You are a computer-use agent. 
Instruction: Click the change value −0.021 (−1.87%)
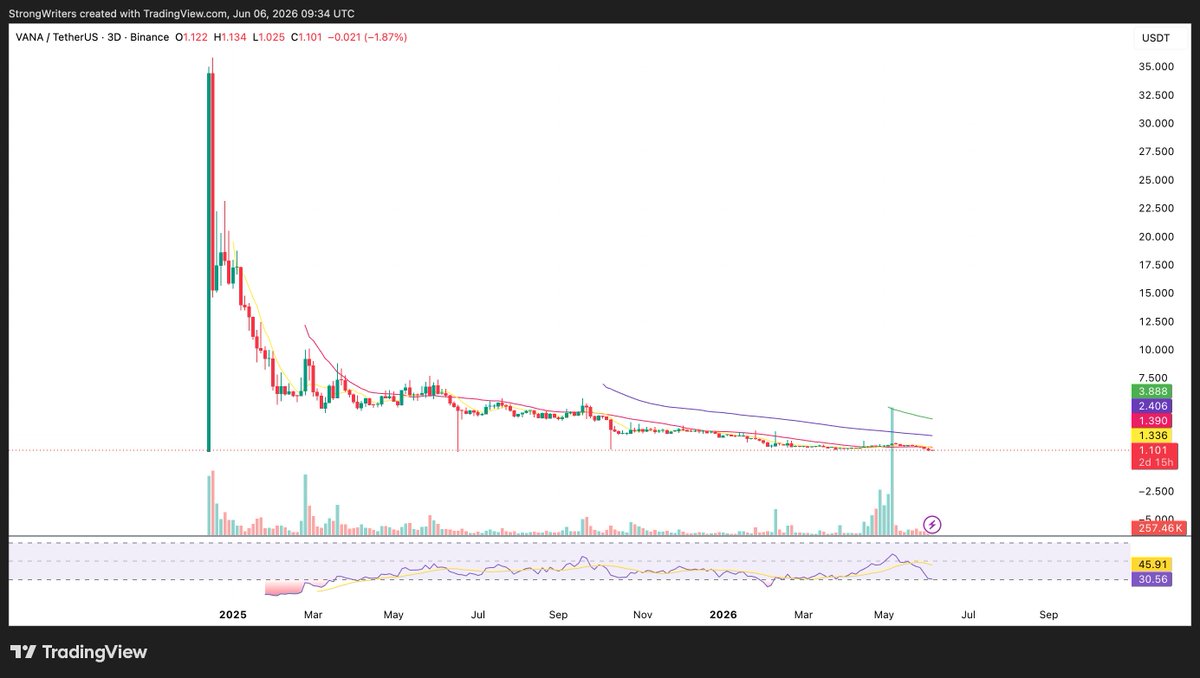click(366, 37)
